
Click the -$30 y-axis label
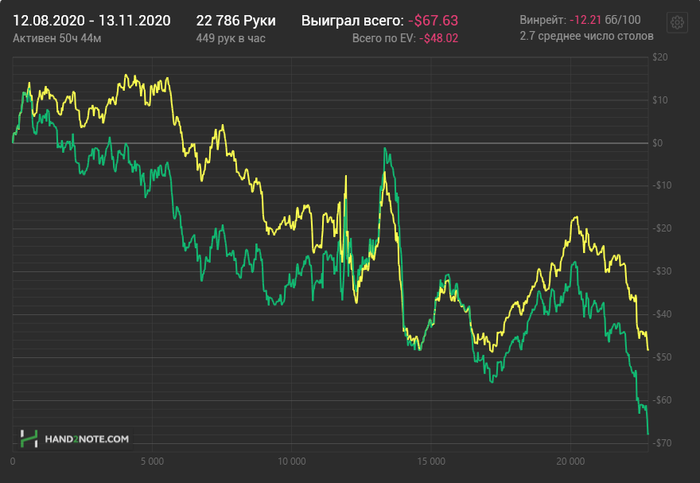[662, 271]
